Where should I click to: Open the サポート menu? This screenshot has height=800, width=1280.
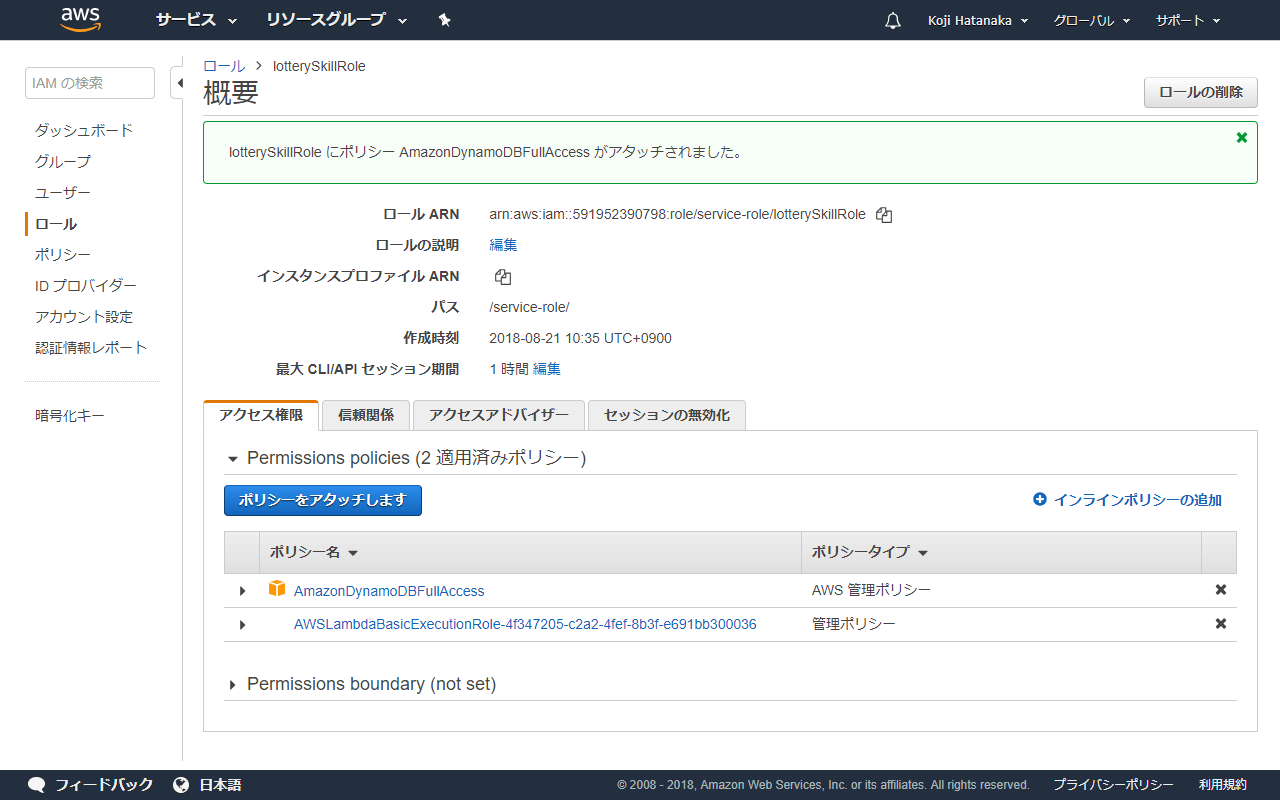1188,20
